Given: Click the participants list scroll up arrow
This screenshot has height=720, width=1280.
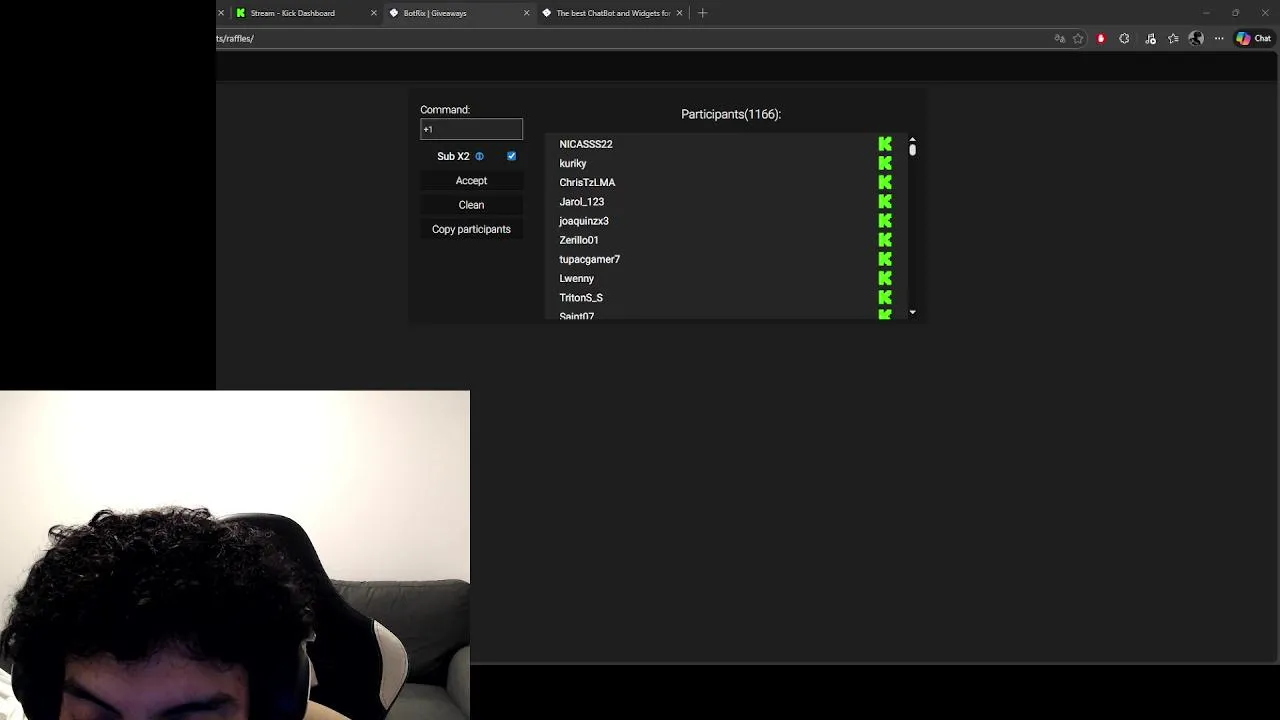Looking at the screenshot, I should pyautogui.click(x=912, y=139).
